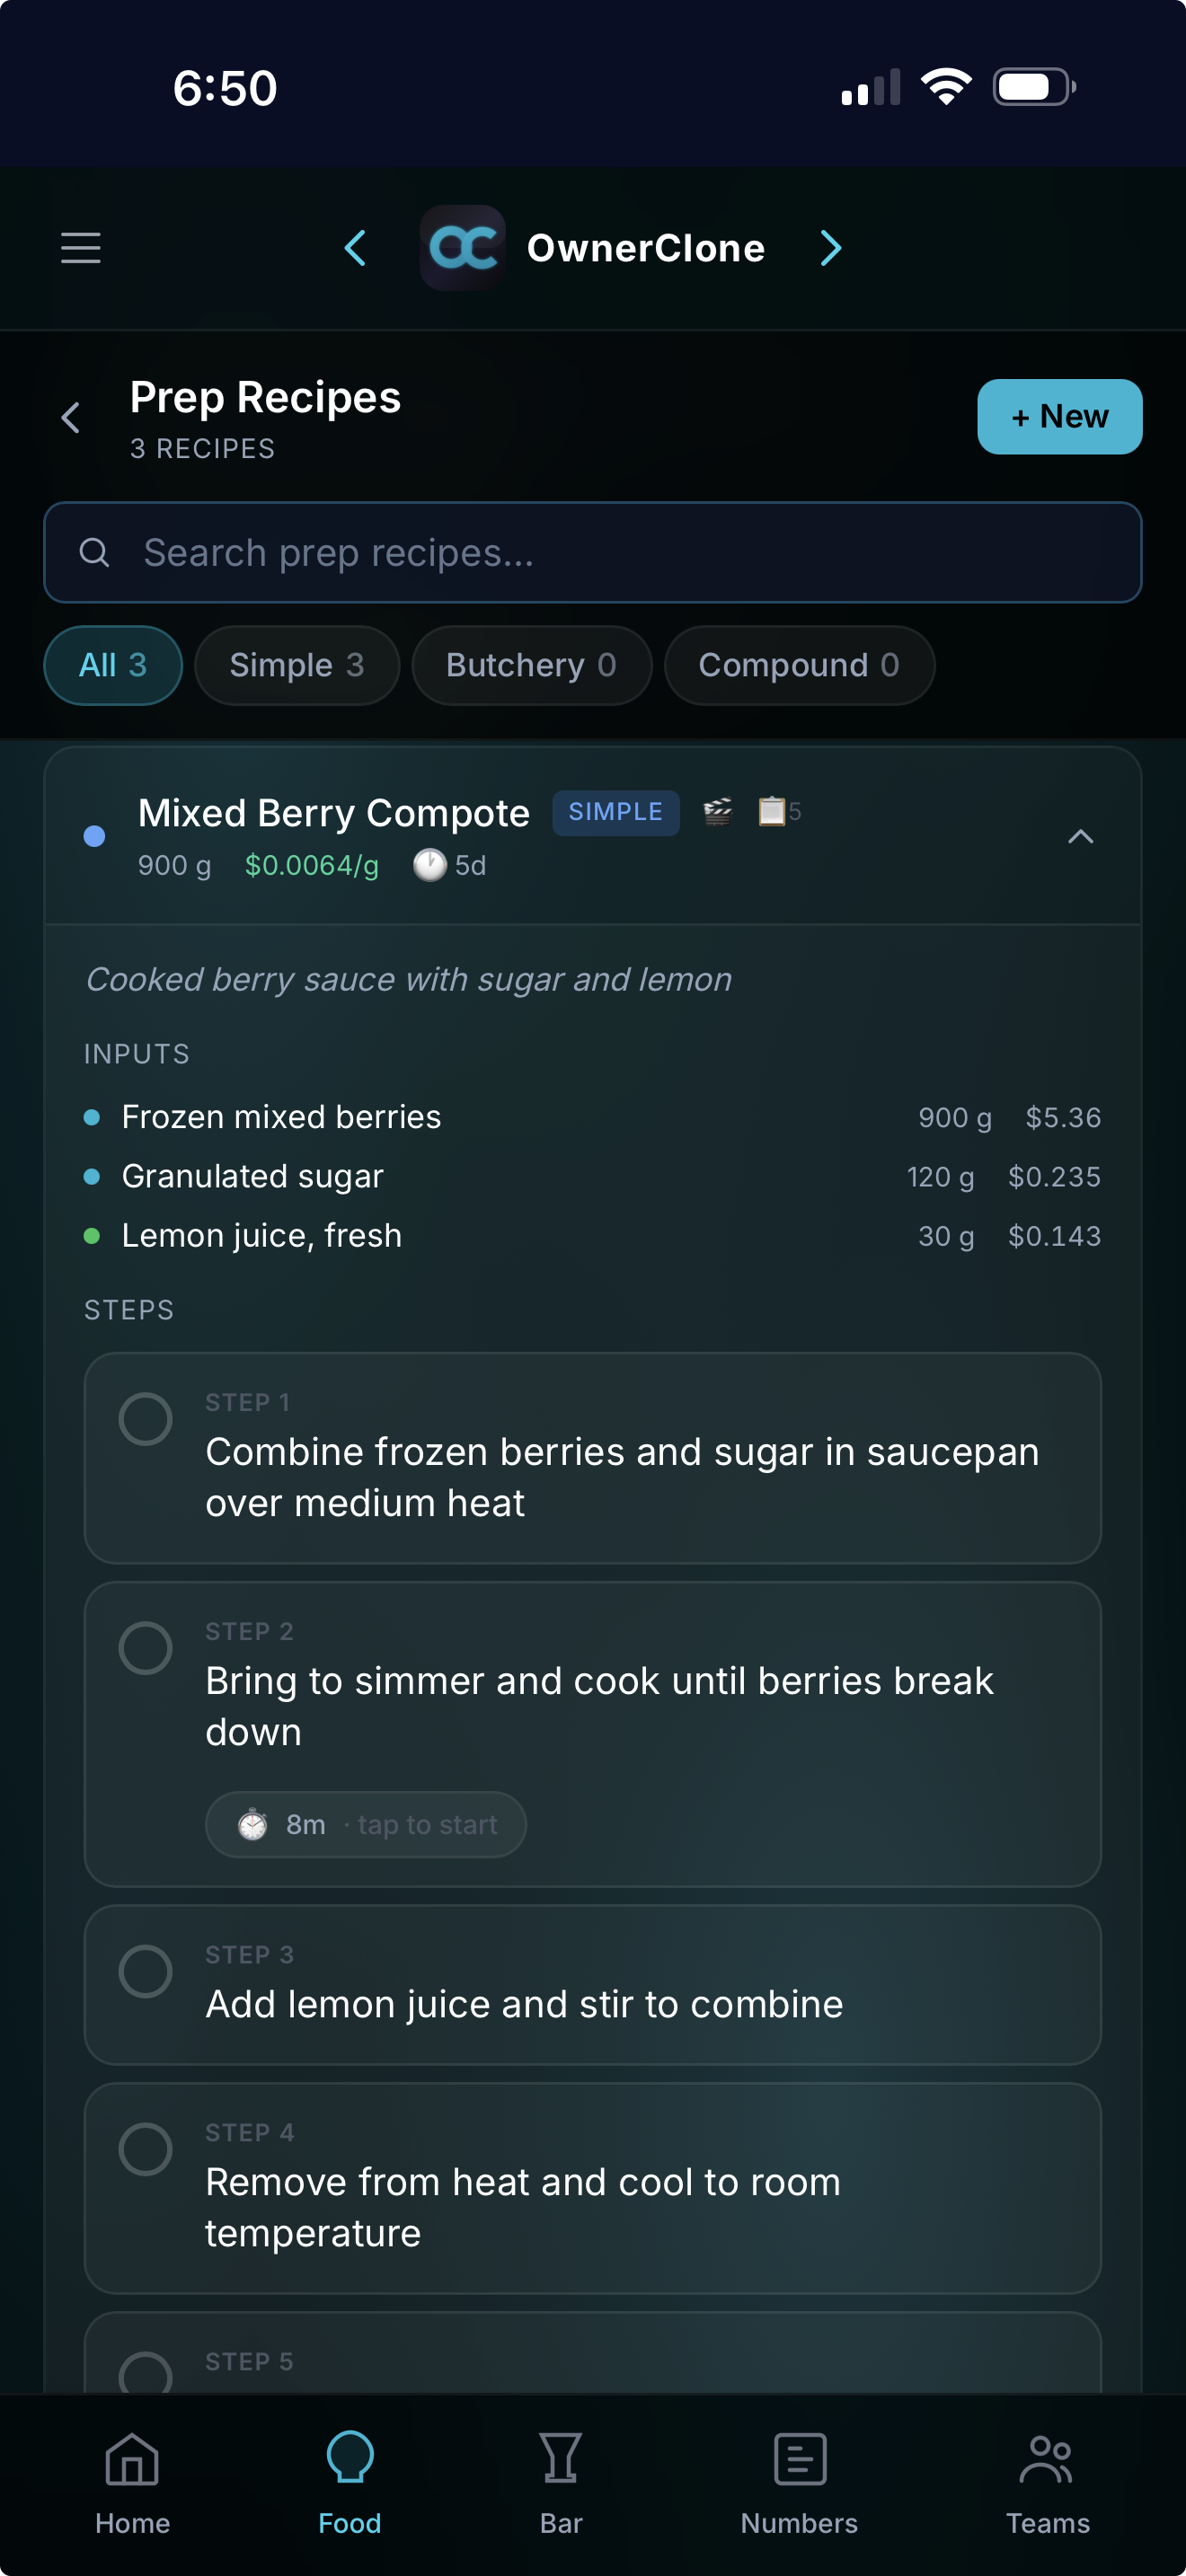Collapse the Mixed Berry Compote recipe card

click(x=1080, y=837)
